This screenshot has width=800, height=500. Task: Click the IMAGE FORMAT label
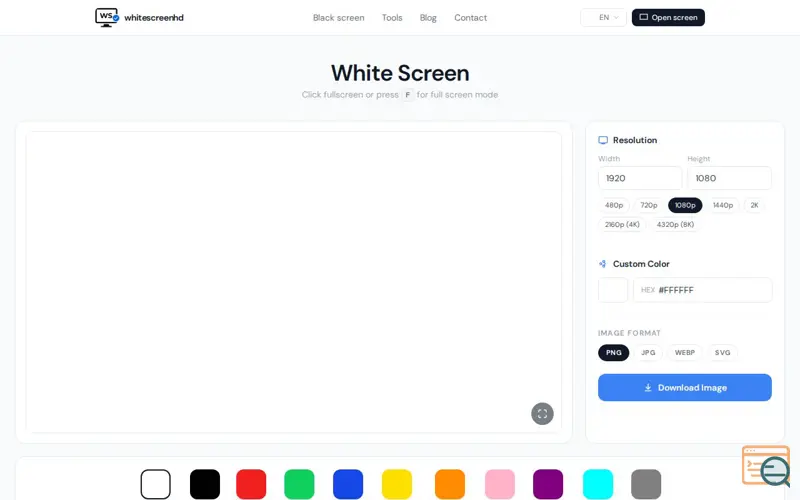pyautogui.click(x=629, y=333)
